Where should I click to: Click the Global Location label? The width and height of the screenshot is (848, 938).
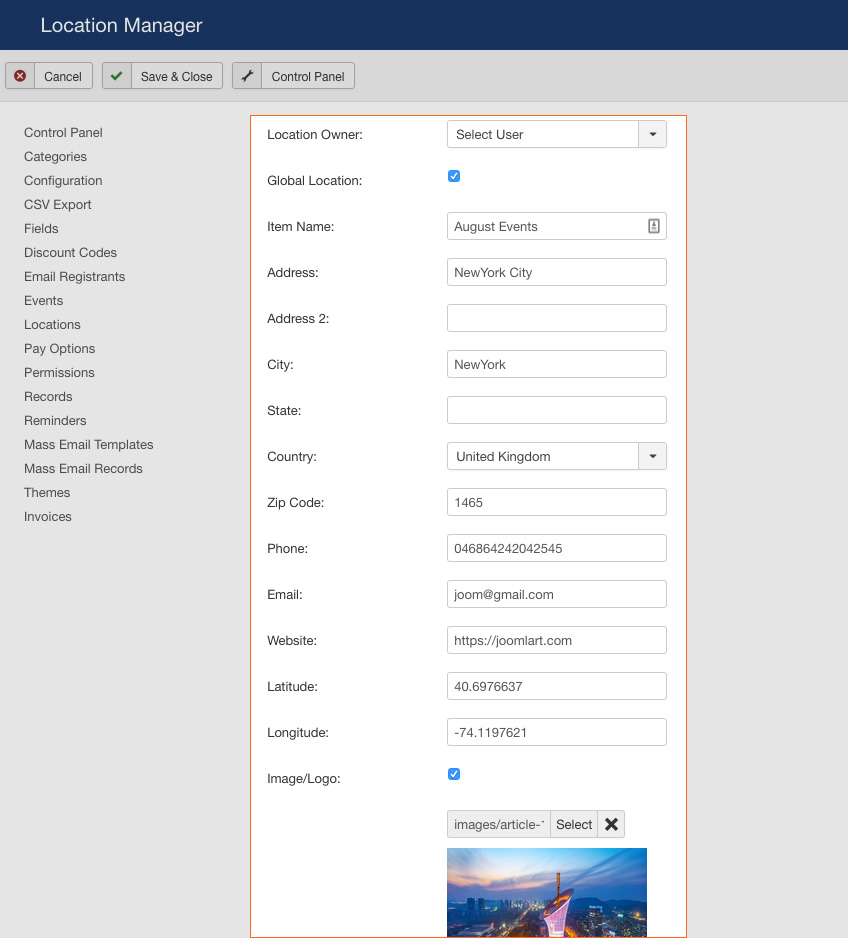[315, 180]
